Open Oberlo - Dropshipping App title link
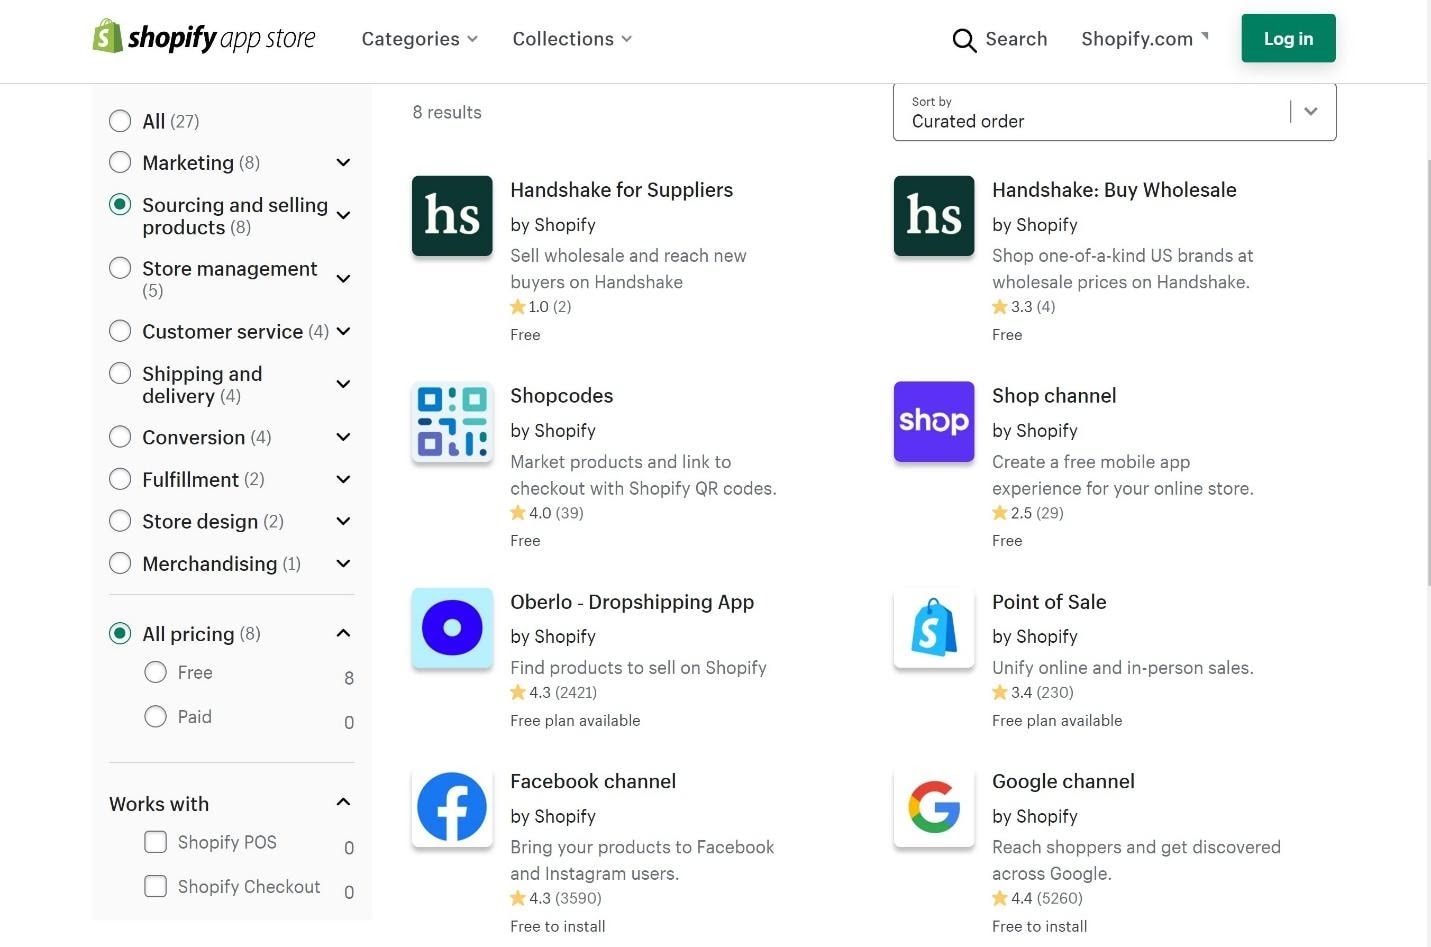This screenshot has width=1431, height=947. (632, 602)
